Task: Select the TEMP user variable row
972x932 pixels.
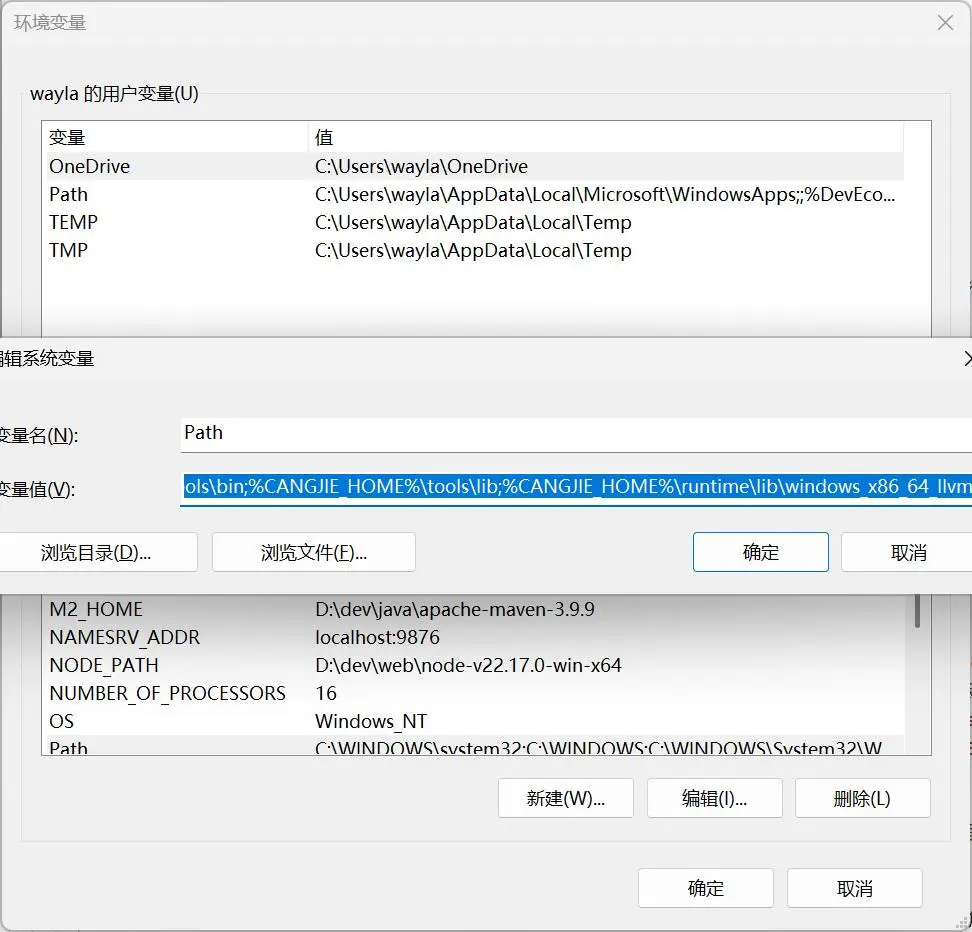Action: (x=475, y=222)
